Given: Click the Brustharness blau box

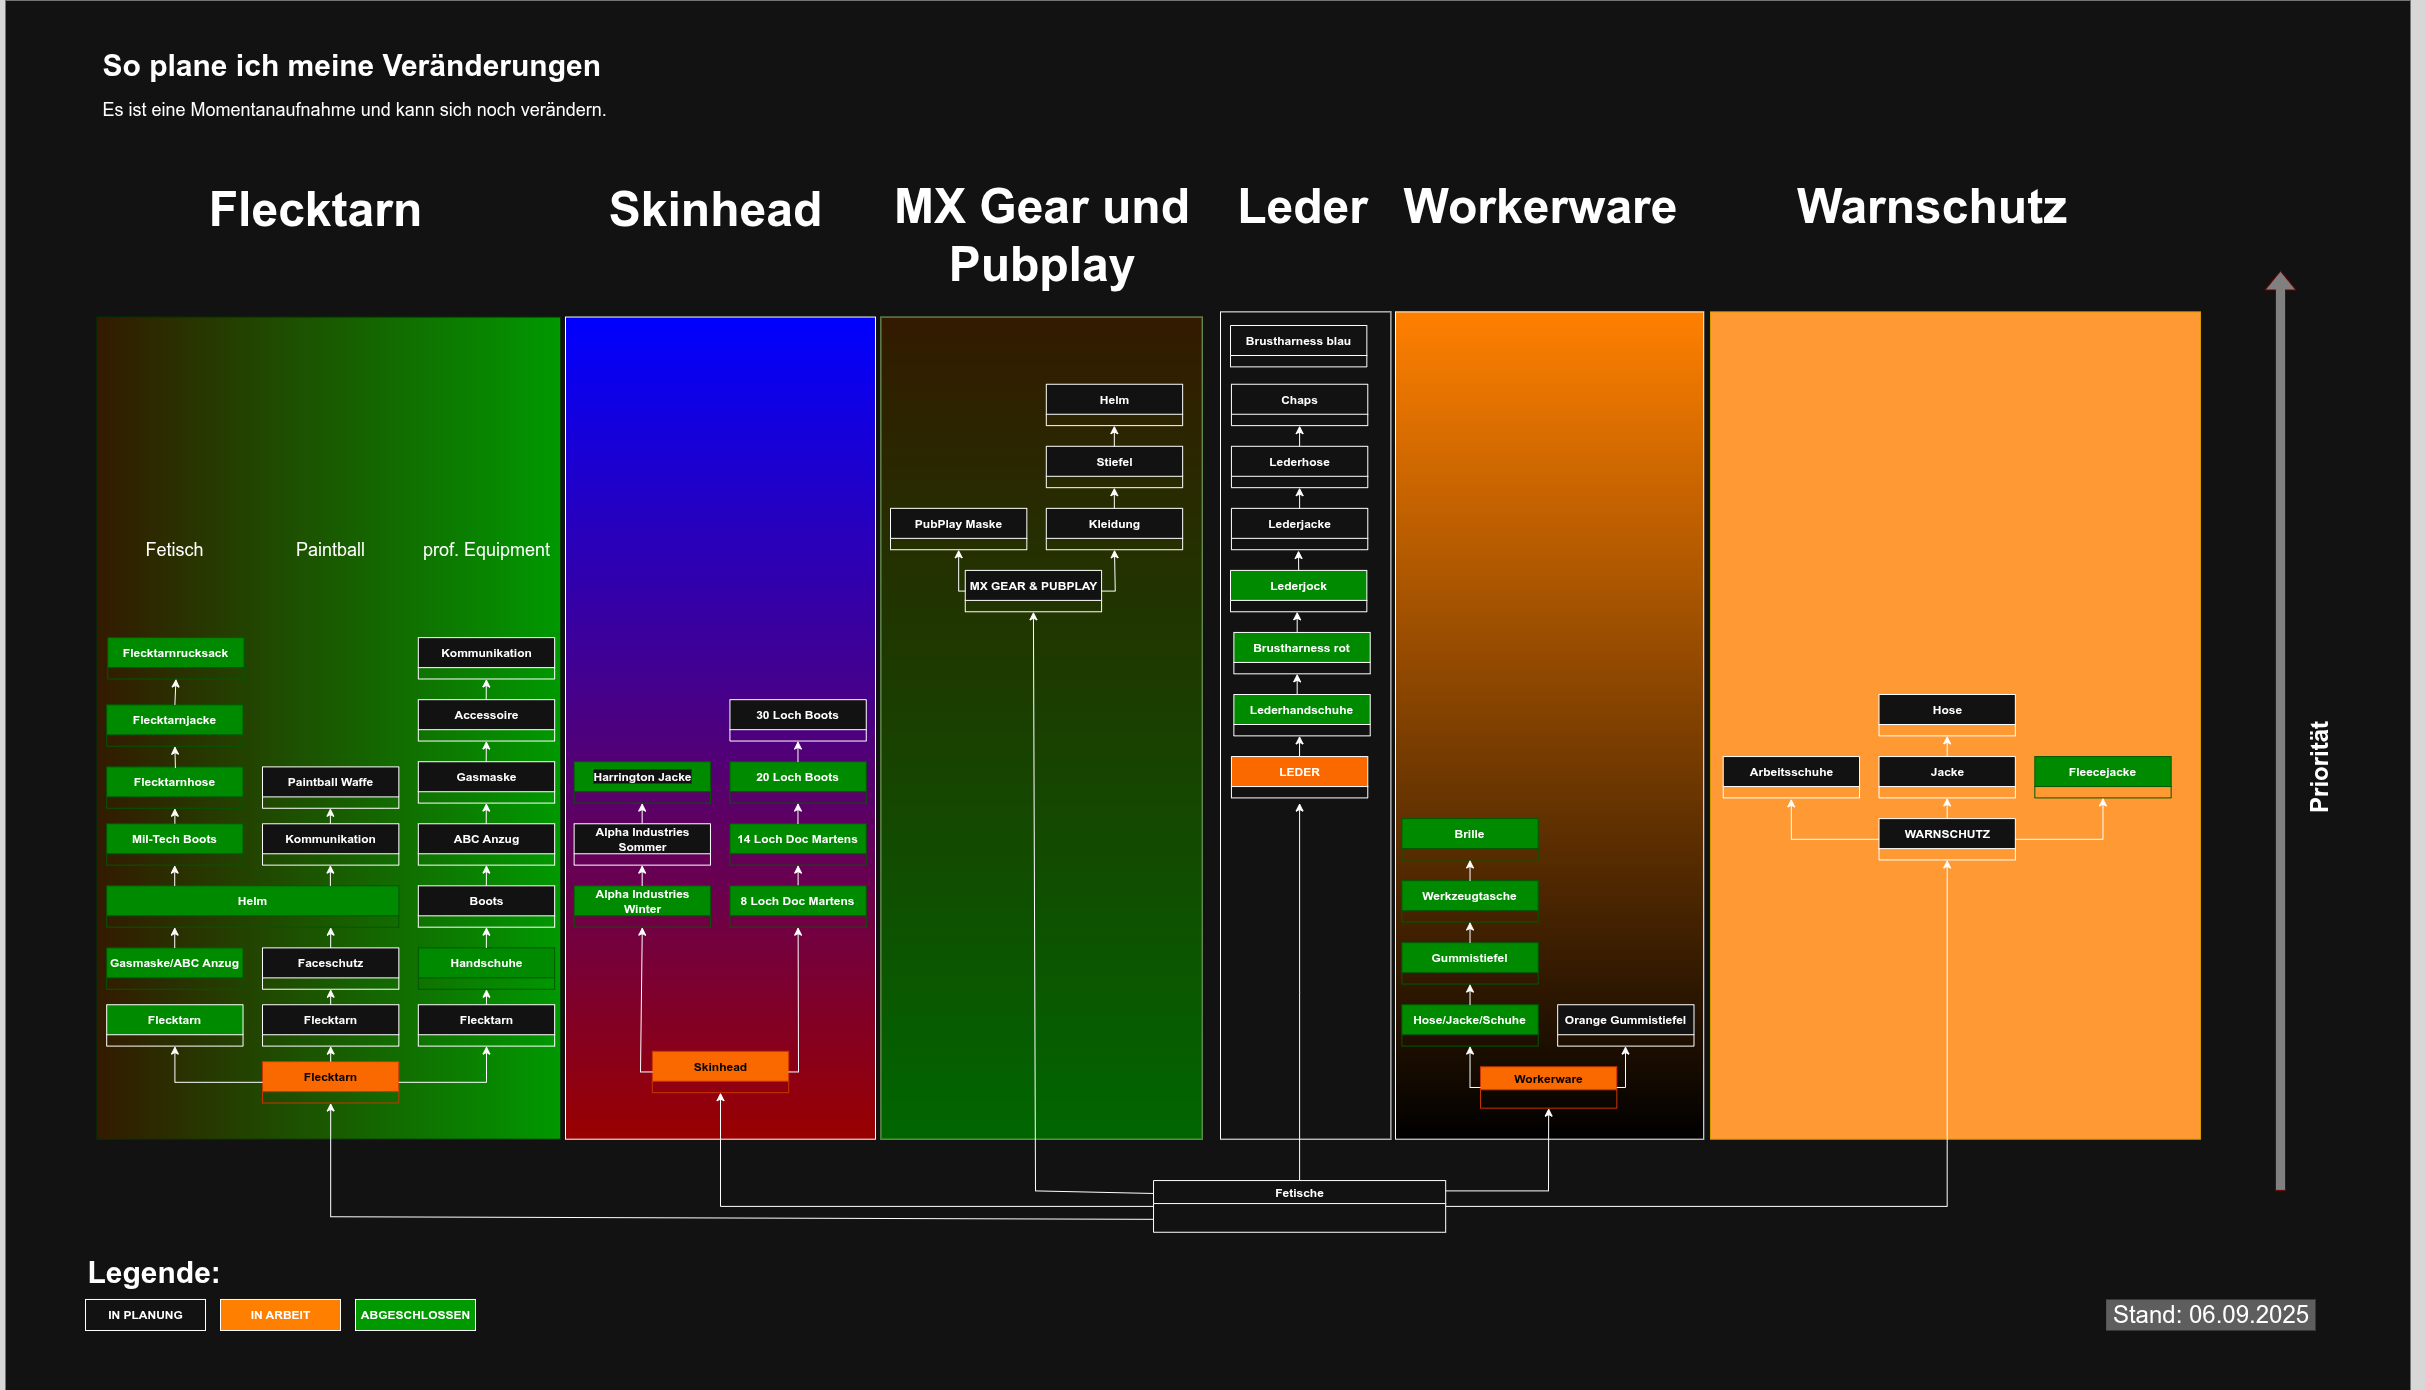Looking at the screenshot, I should pyautogui.click(x=1298, y=341).
